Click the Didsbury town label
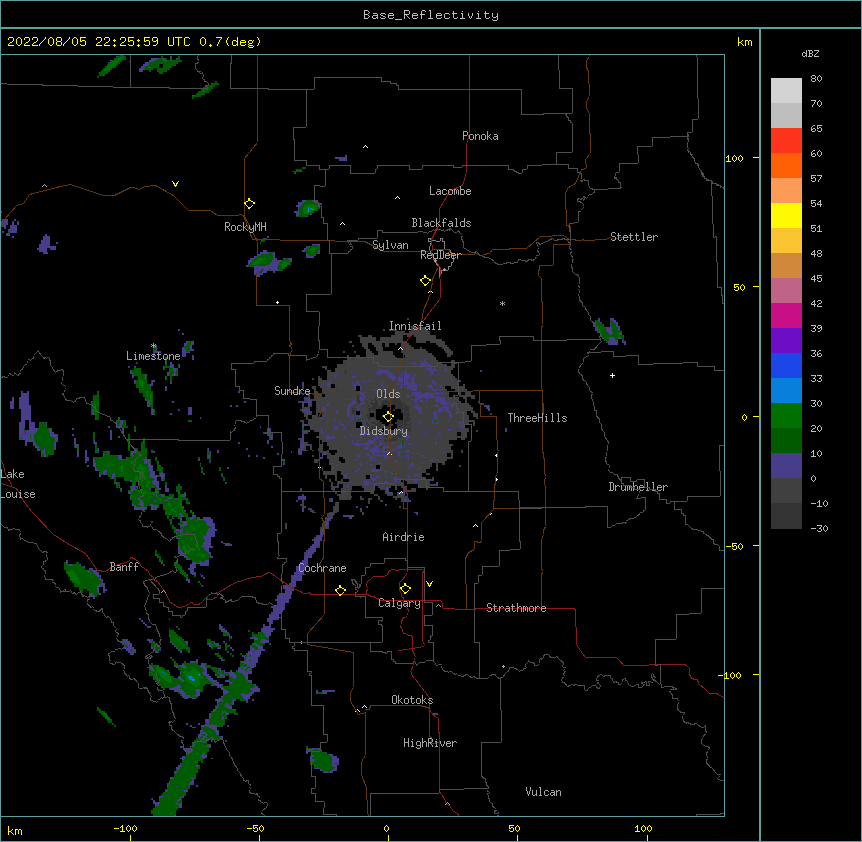 tap(384, 431)
